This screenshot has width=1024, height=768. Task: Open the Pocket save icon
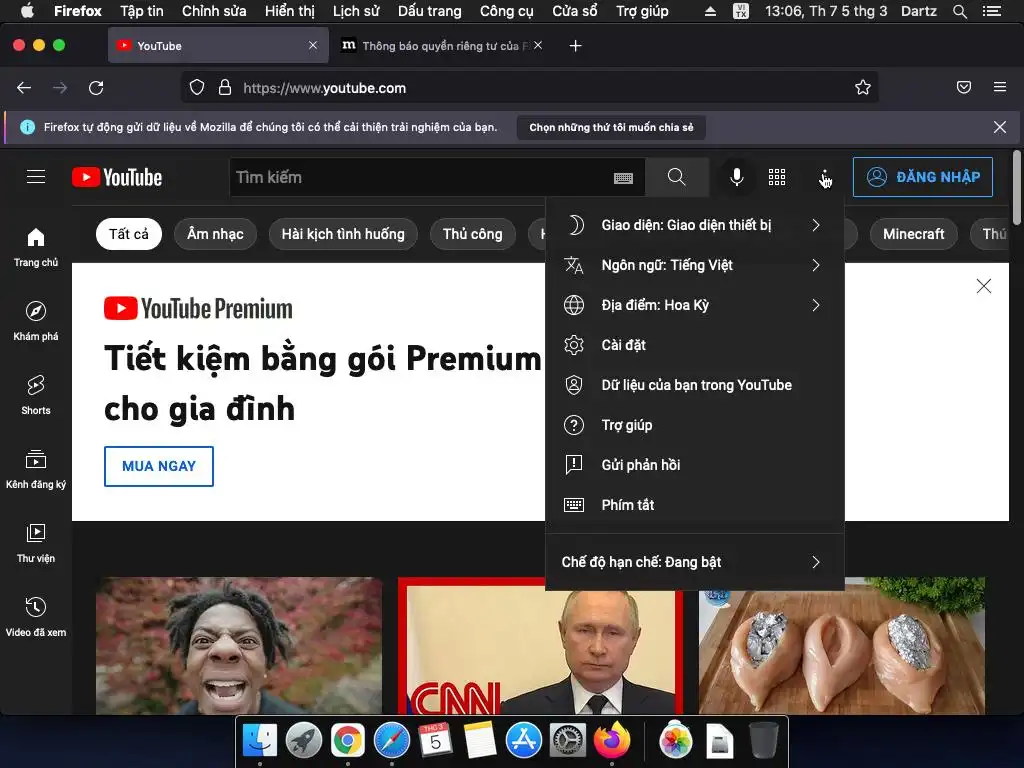964,87
